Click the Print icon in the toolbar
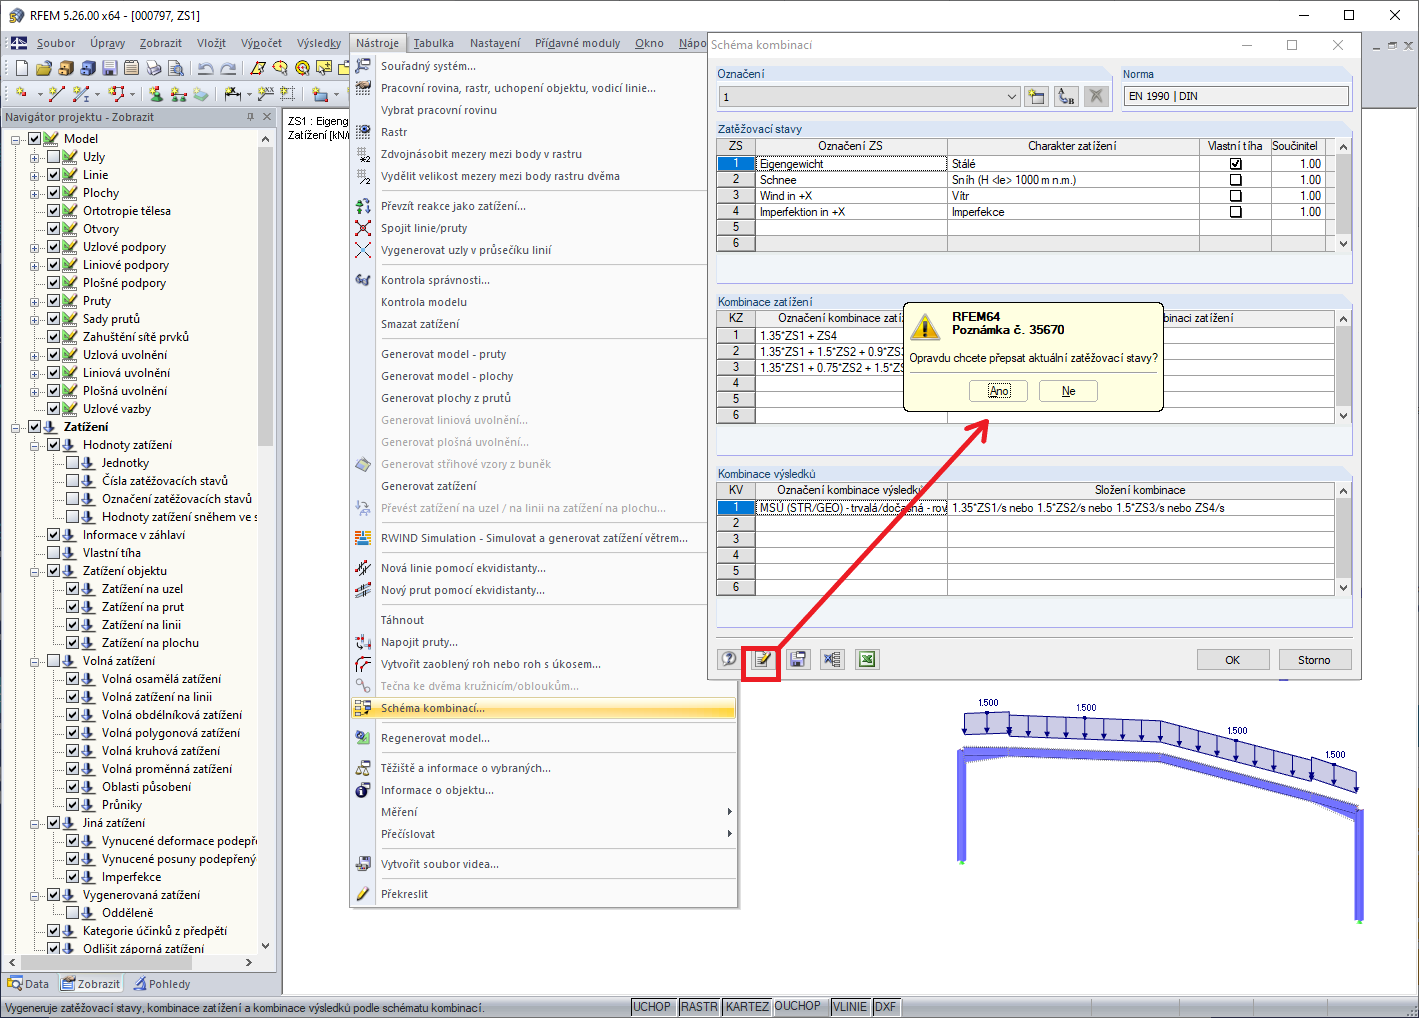This screenshot has height=1018, width=1419. (x=153, y=68)
